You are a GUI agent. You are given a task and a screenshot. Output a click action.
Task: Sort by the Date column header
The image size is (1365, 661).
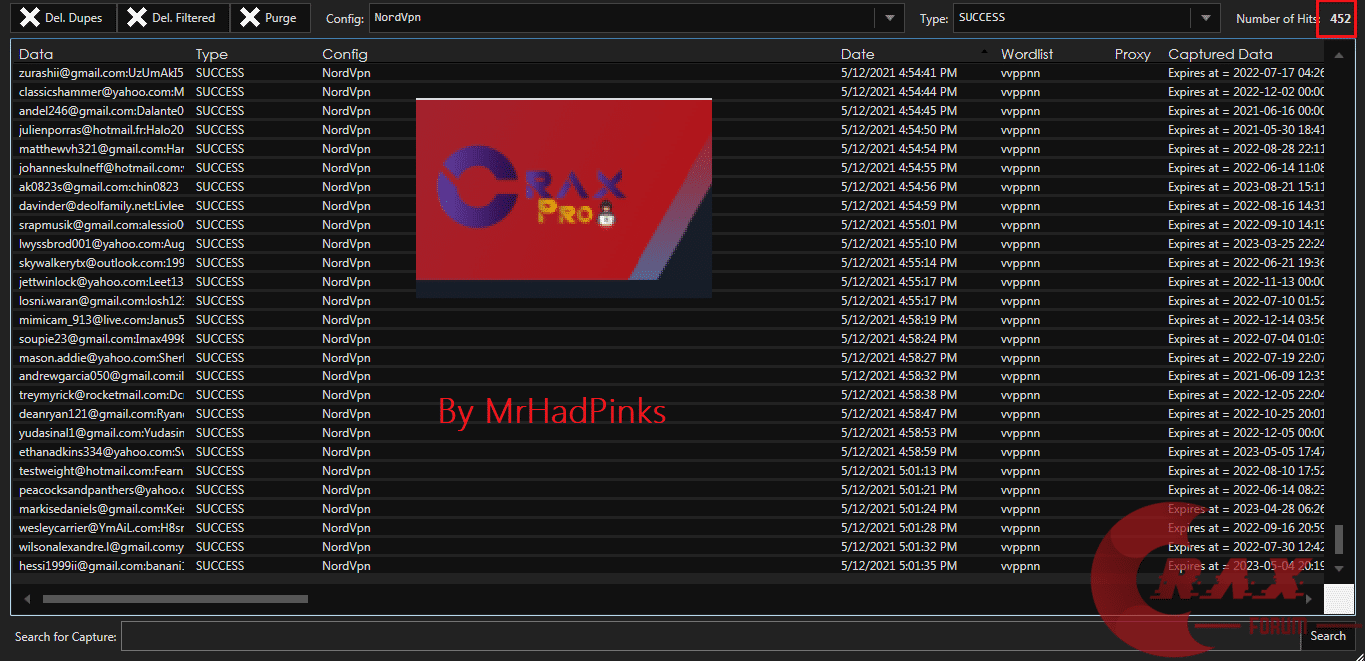tap(857, 54)
